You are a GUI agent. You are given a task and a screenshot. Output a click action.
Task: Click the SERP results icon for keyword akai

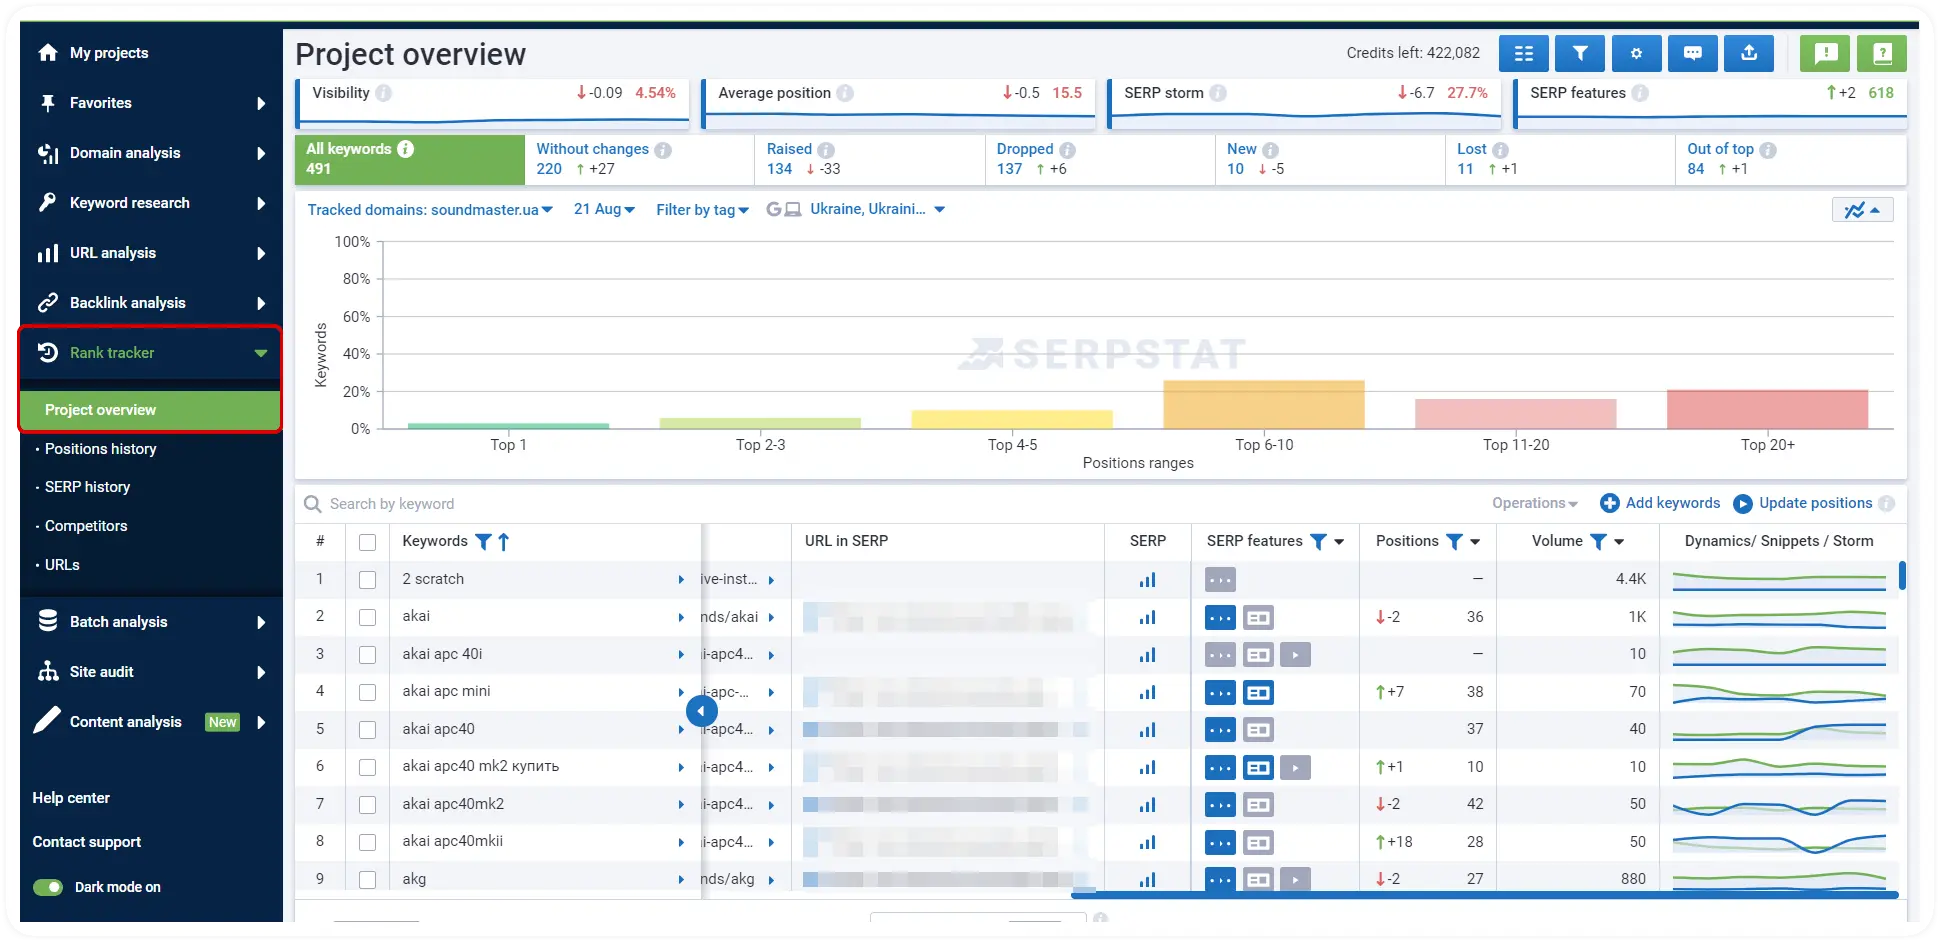tap(1147, 617)
